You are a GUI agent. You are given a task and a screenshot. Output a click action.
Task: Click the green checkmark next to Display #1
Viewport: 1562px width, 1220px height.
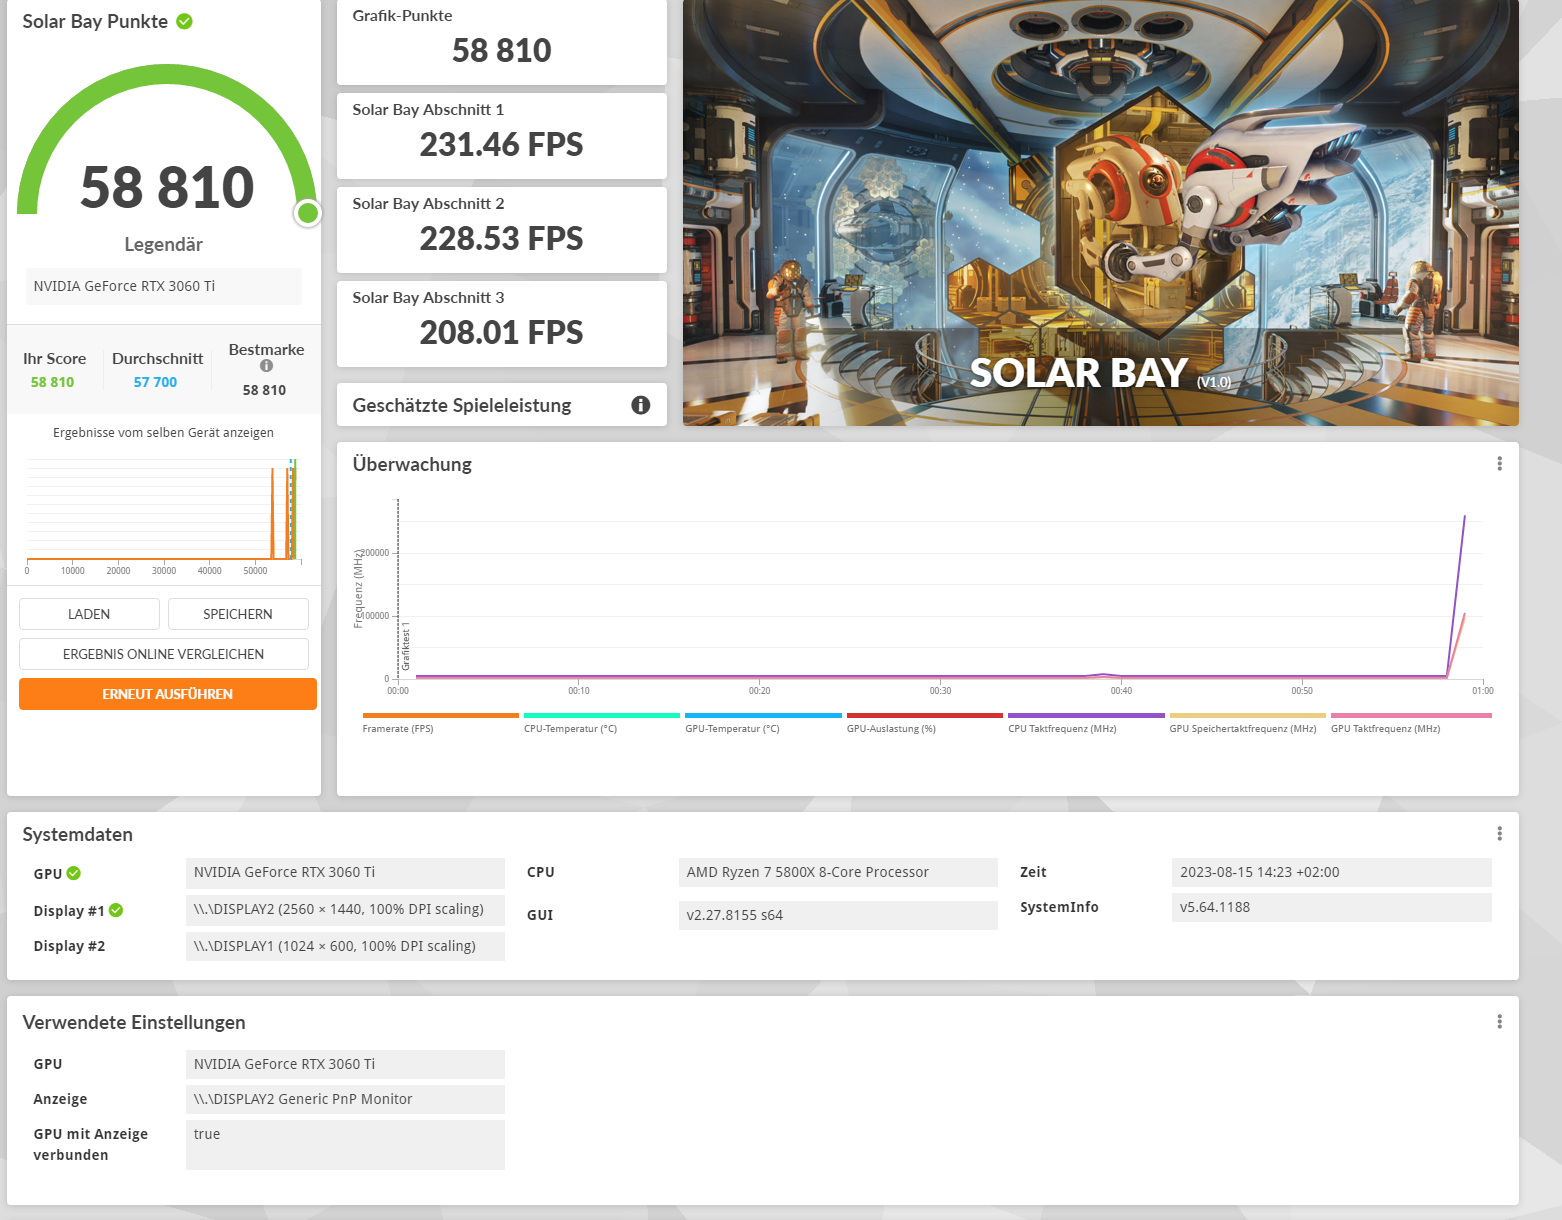tap(116, 910)
